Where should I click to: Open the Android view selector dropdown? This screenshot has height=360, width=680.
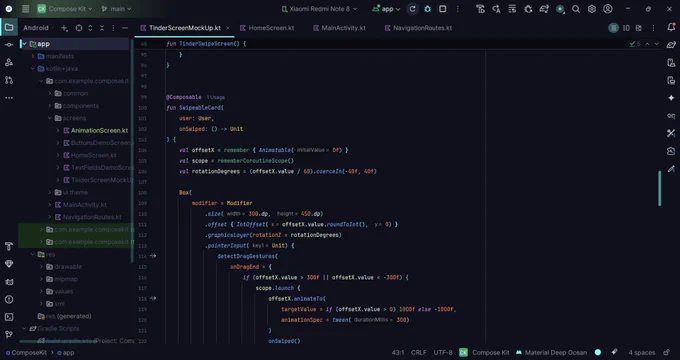click(38, 28)
